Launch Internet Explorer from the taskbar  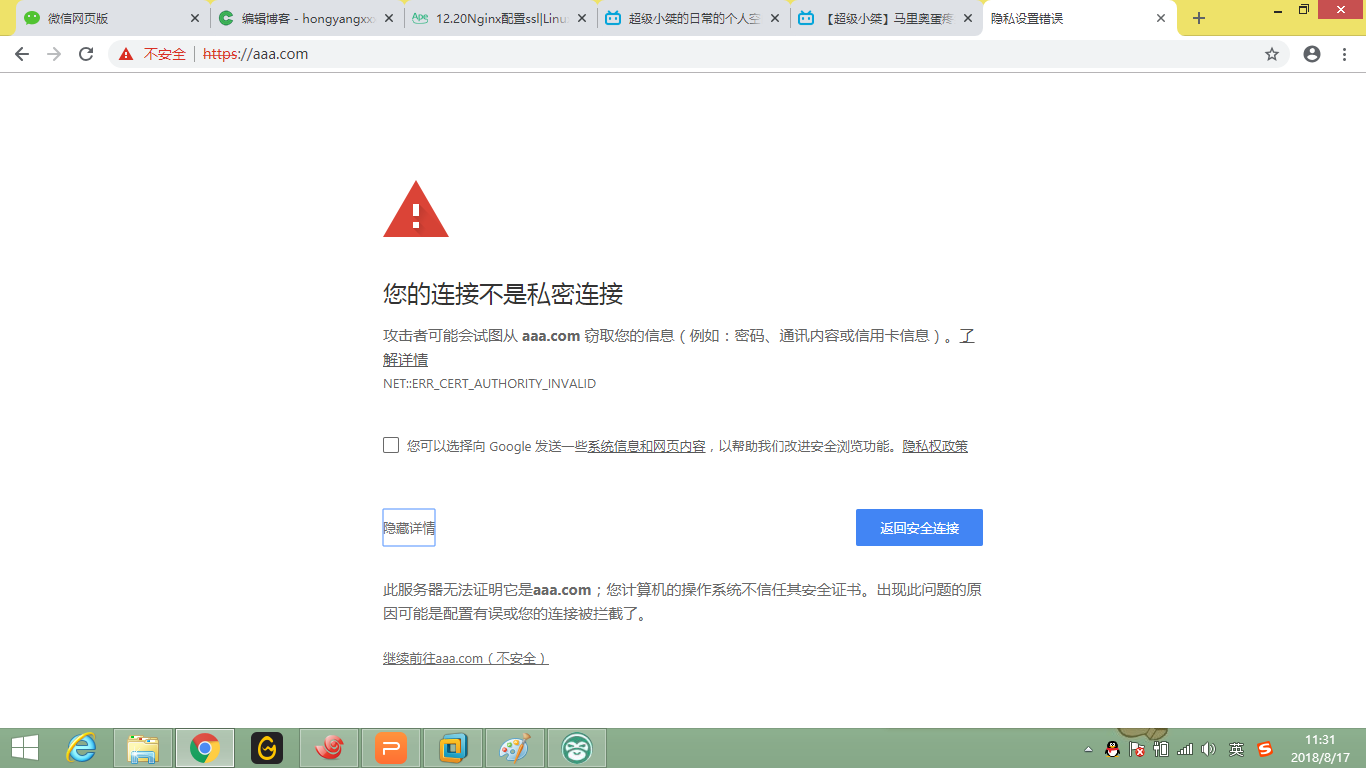(x=81, y=748)
